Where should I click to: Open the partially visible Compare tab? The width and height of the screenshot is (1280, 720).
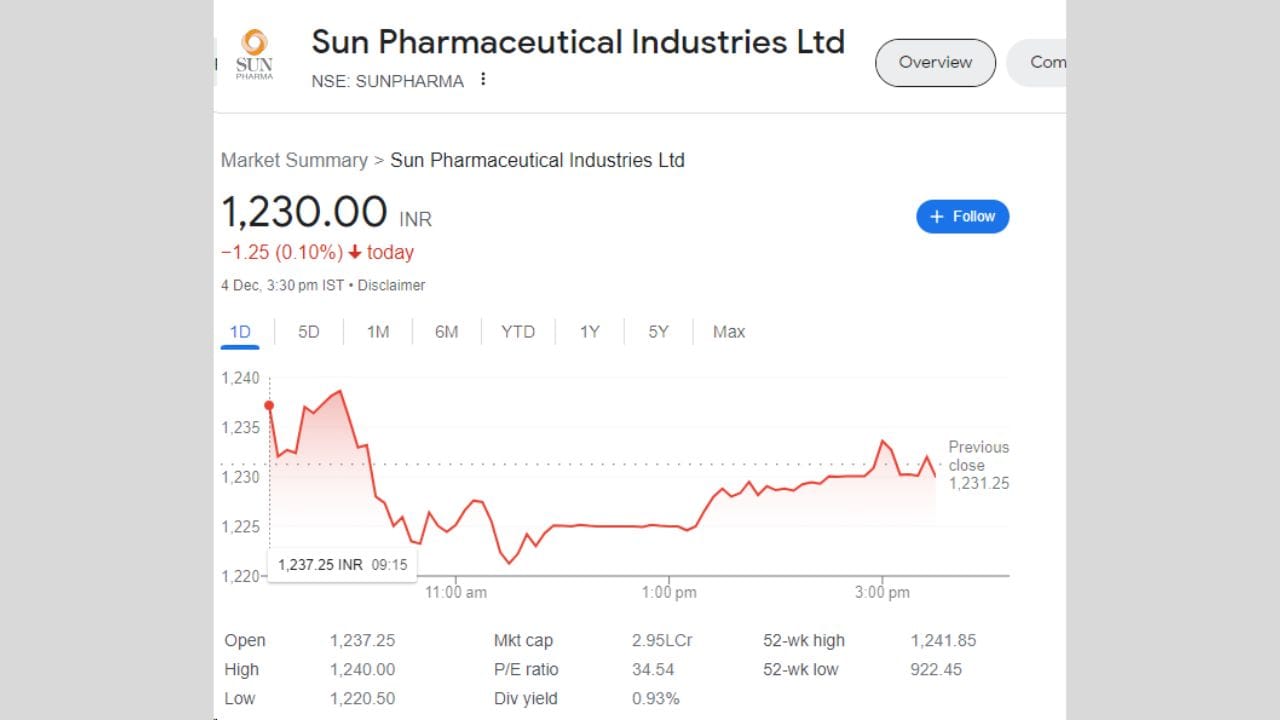coord(1048,62)
